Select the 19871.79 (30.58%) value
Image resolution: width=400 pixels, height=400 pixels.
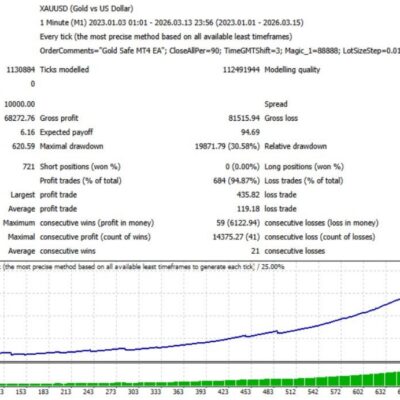pos(227,146)
